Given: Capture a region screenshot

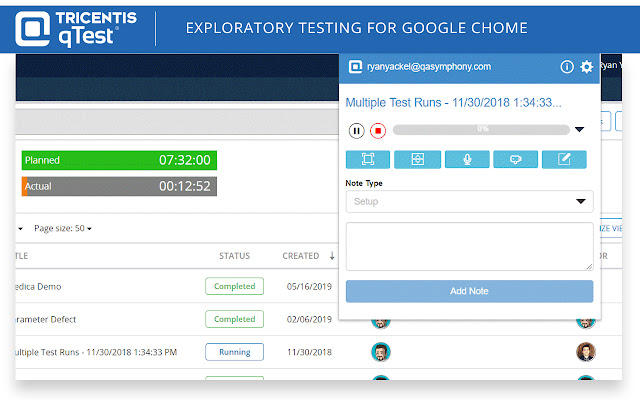Looking at the screenshot, I should click(417, 159).
